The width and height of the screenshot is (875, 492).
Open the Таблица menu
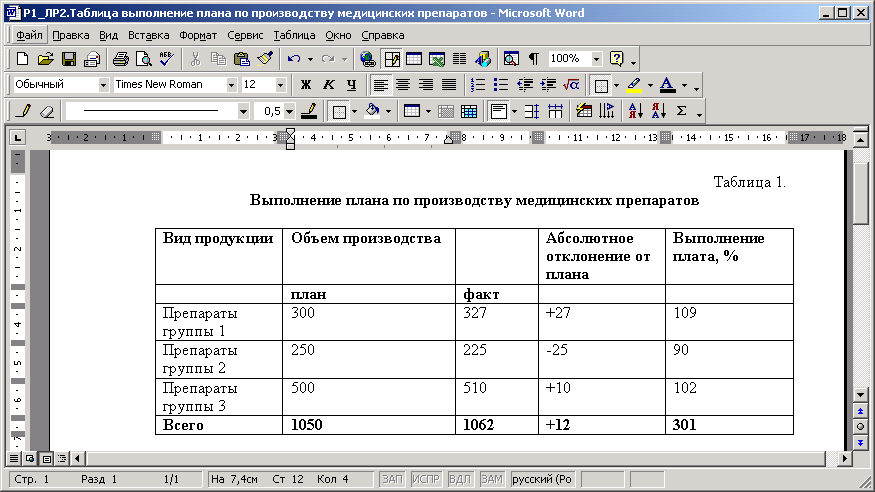pyautogui.click(x=294, y=35)
